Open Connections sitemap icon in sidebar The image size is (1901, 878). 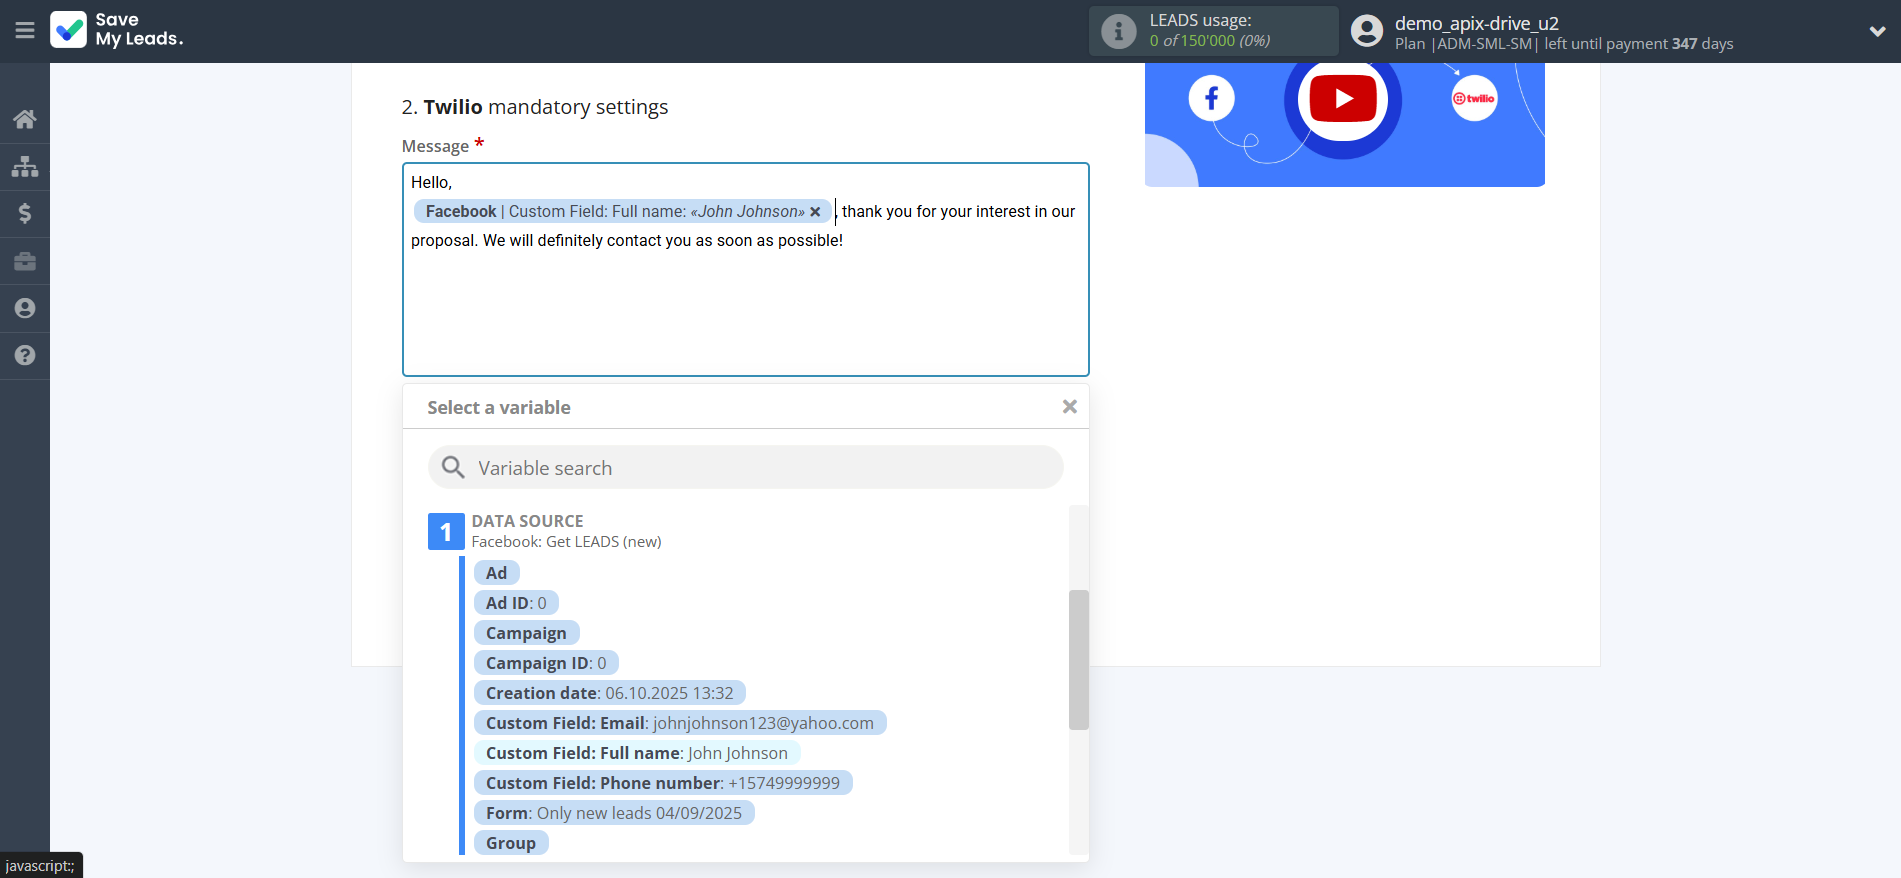pyautogui.click(x=25, y=166)
